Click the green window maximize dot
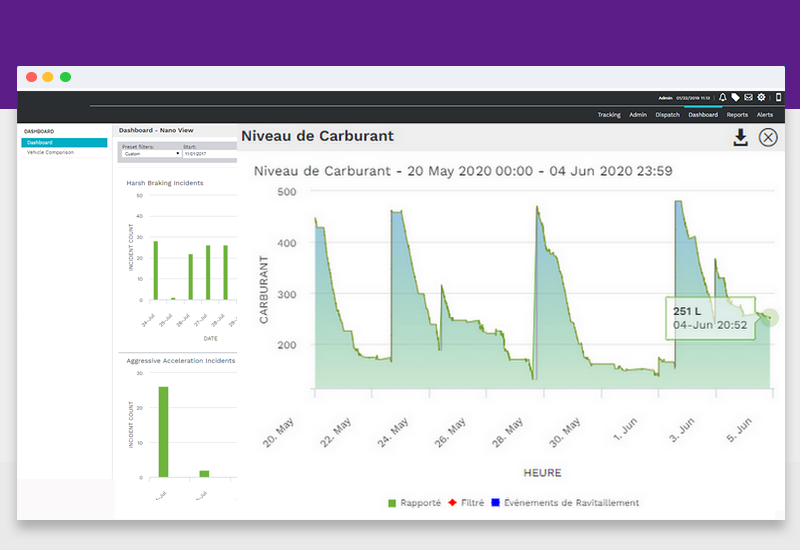The width and height of the screenshot is (800, 550). click(x=65, y=77)
